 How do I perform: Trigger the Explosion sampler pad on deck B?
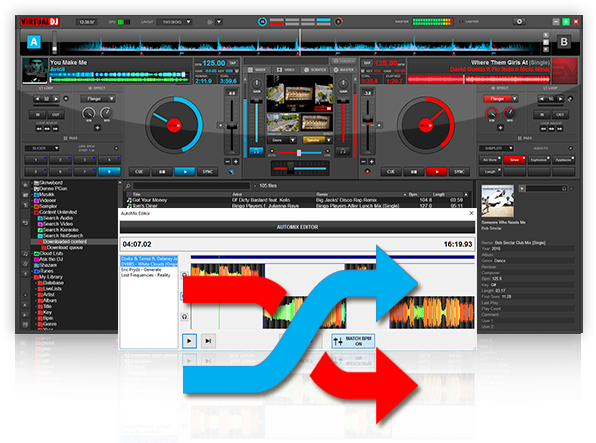[x=539, y=160]
